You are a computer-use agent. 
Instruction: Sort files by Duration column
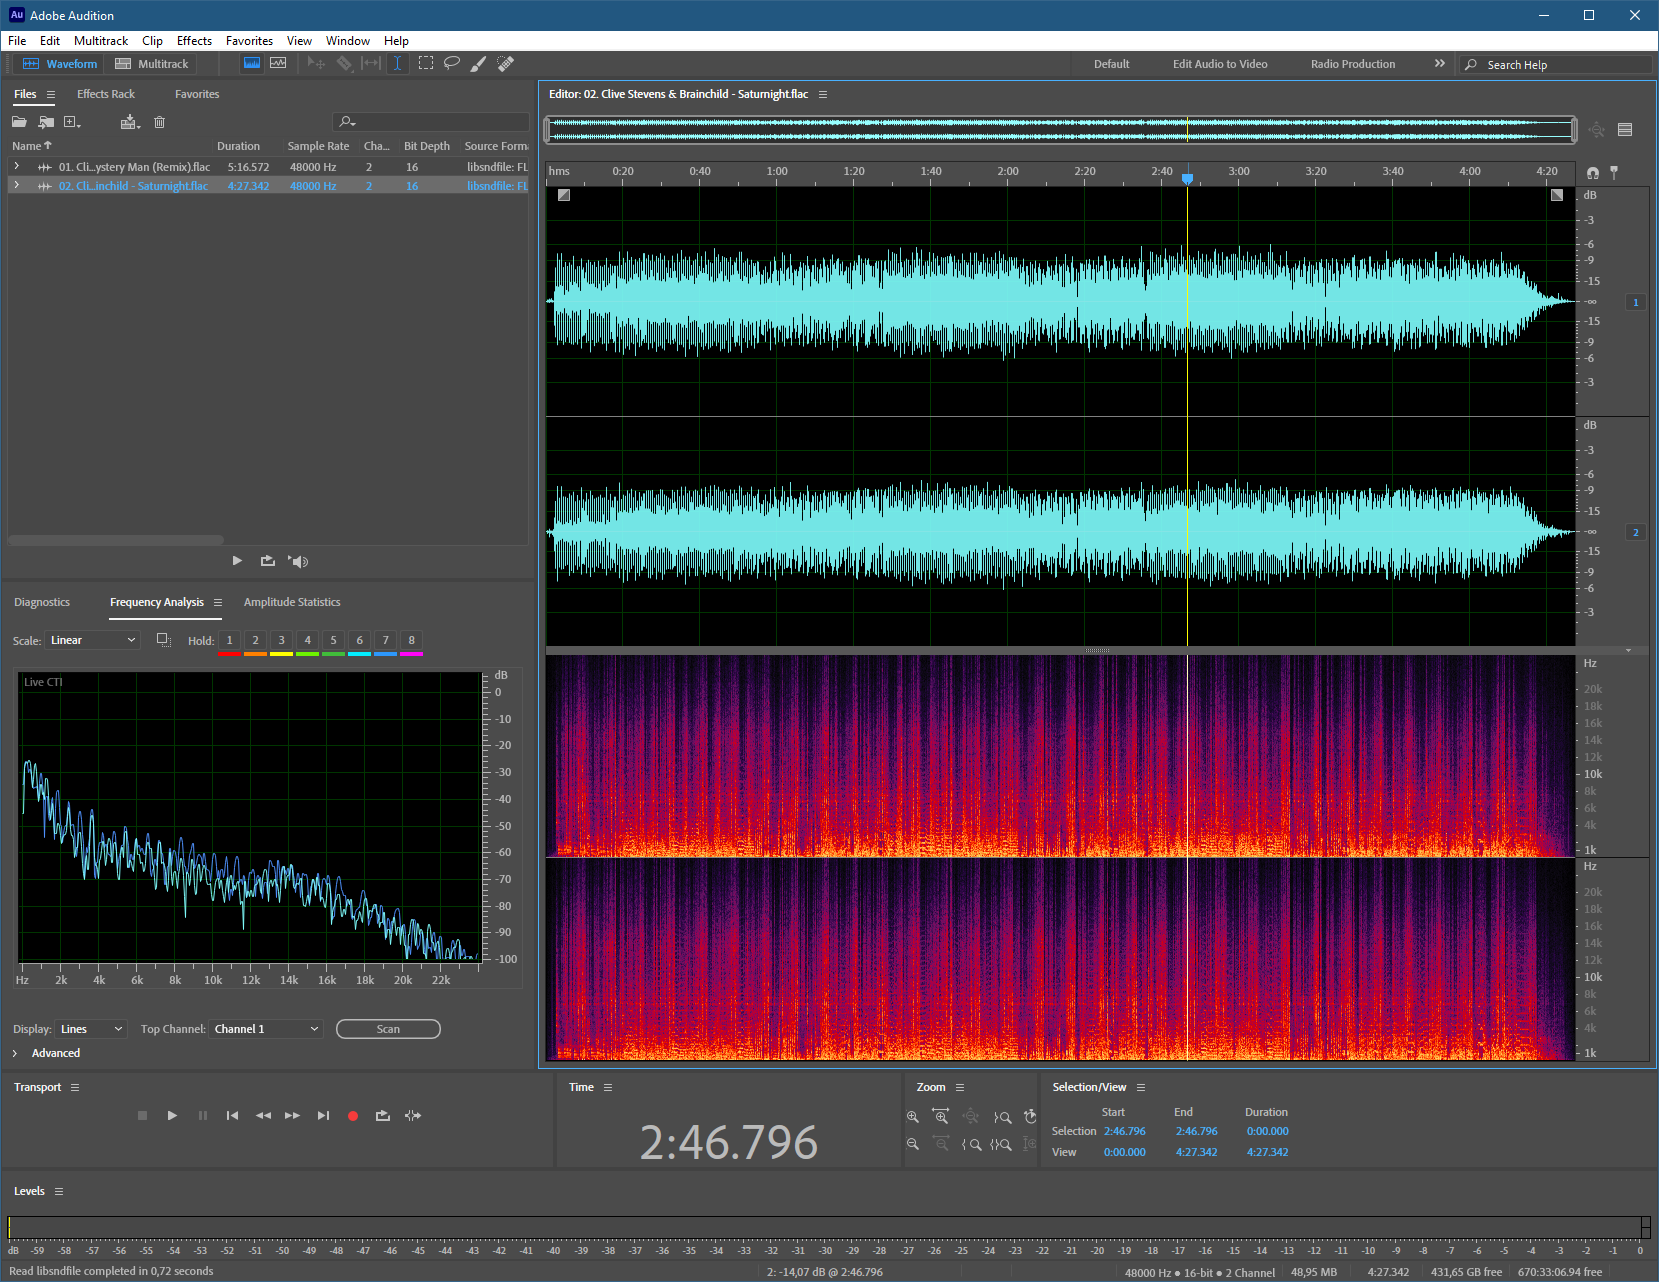238,146
